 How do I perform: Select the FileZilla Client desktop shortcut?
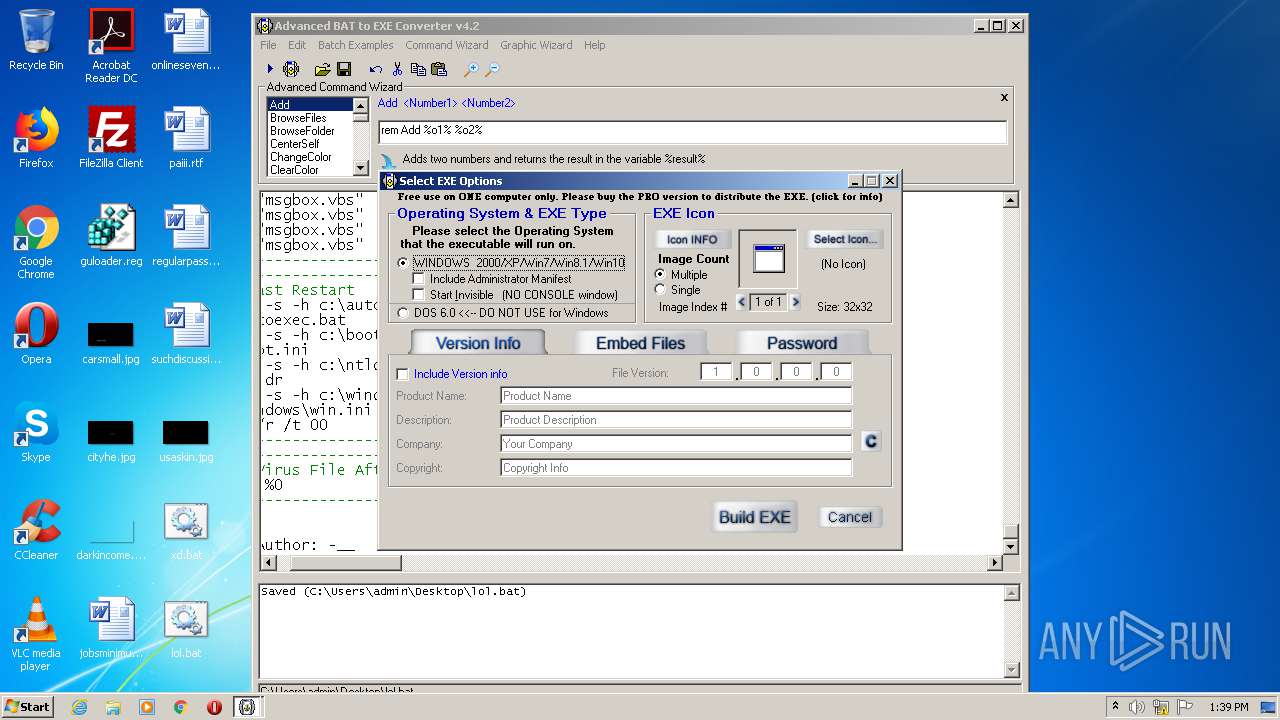tap(111, 138)
